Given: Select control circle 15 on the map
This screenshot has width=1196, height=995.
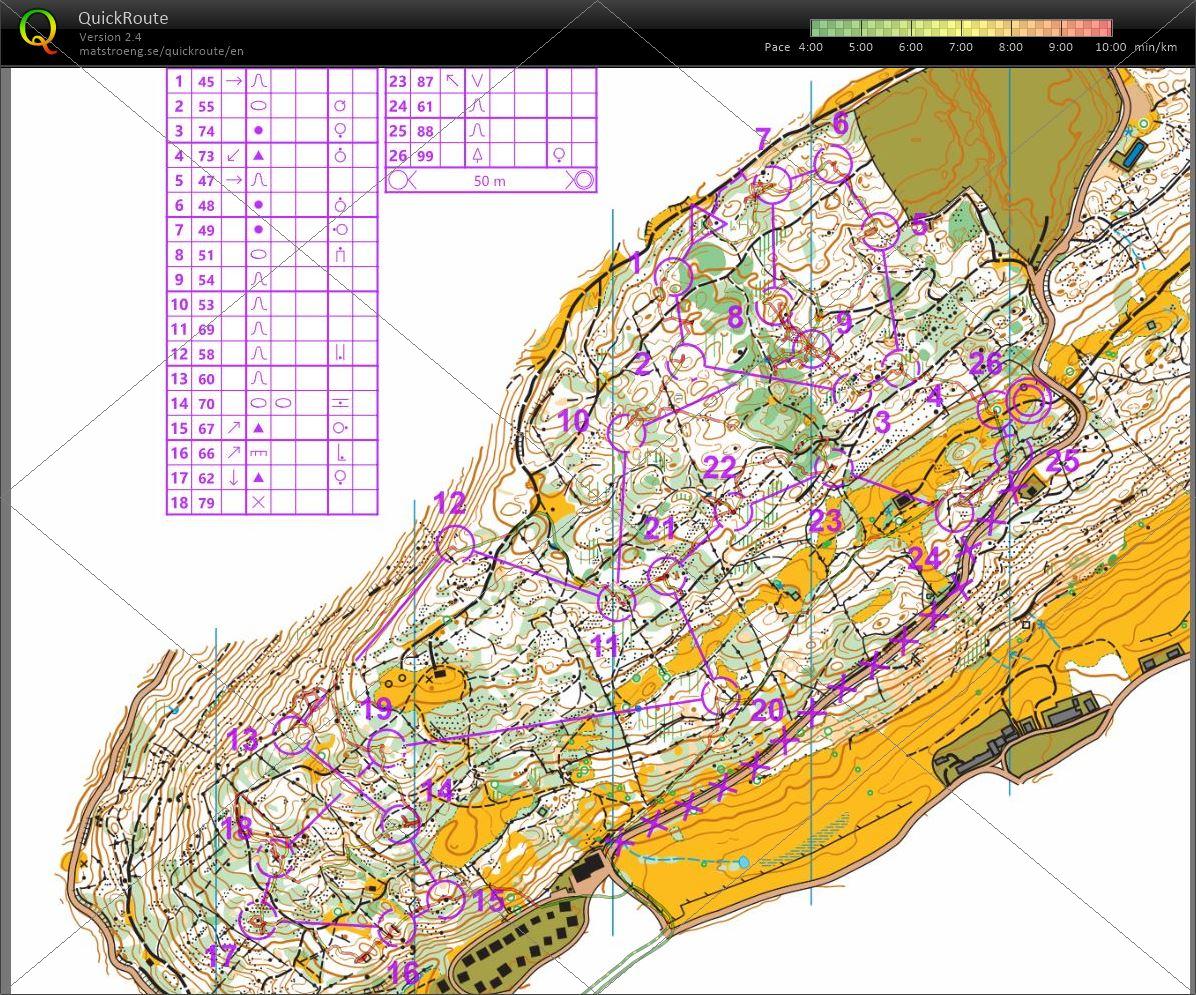Looking at the screenshot, I should (445, 899).
